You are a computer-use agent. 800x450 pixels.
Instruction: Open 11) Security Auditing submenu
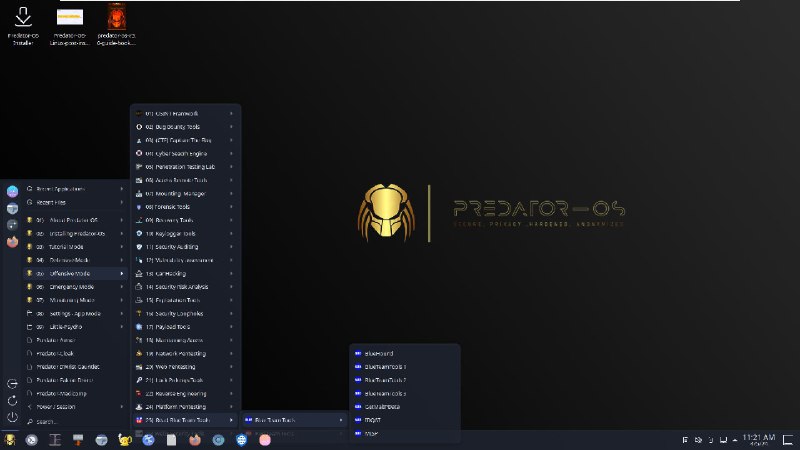[185, 246]
